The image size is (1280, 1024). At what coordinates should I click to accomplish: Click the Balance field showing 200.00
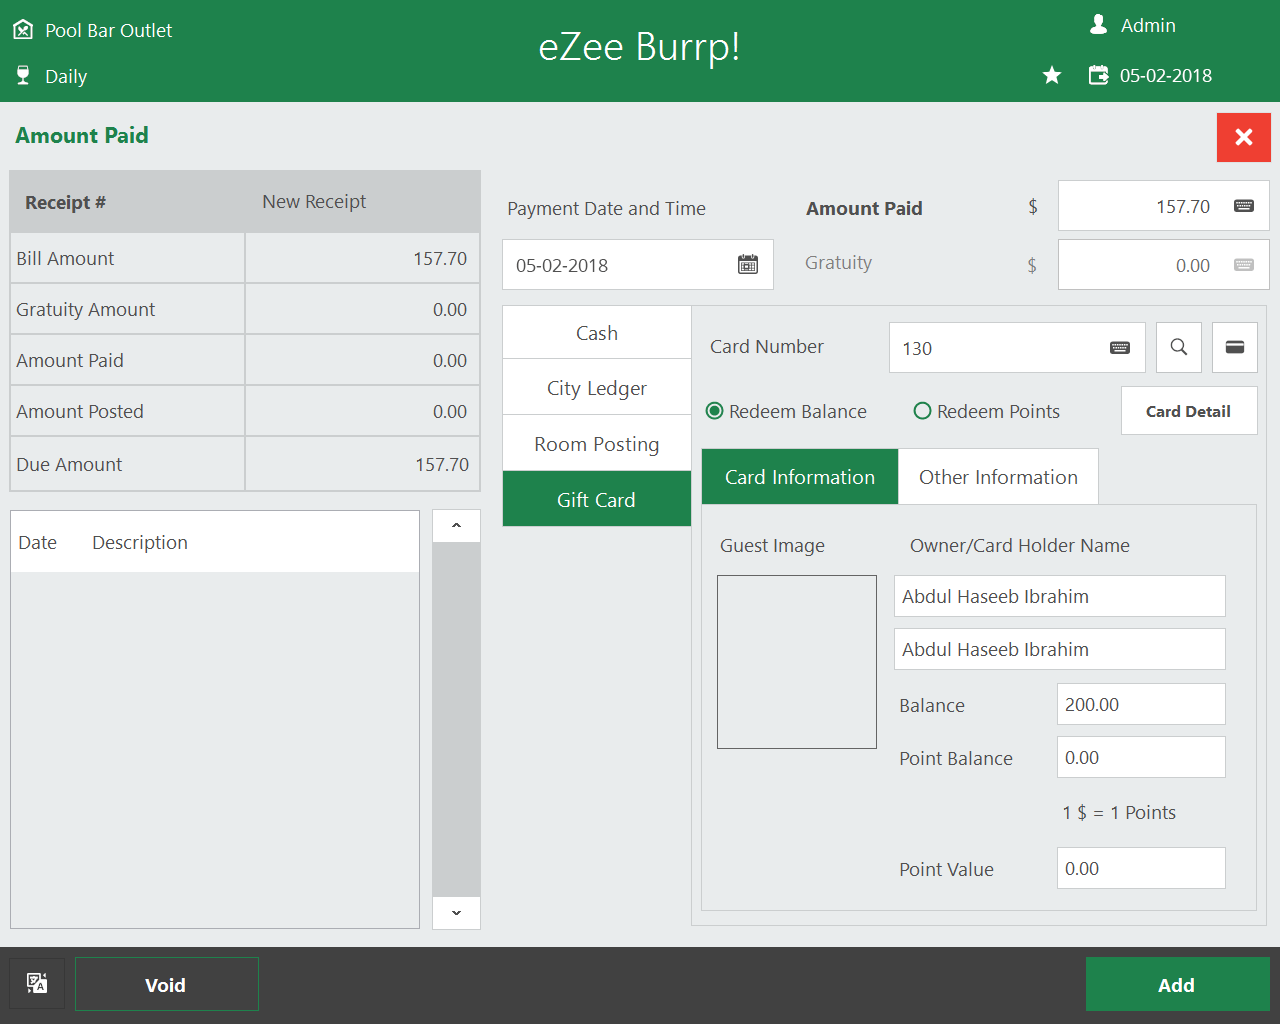(x=1141, y=704)
